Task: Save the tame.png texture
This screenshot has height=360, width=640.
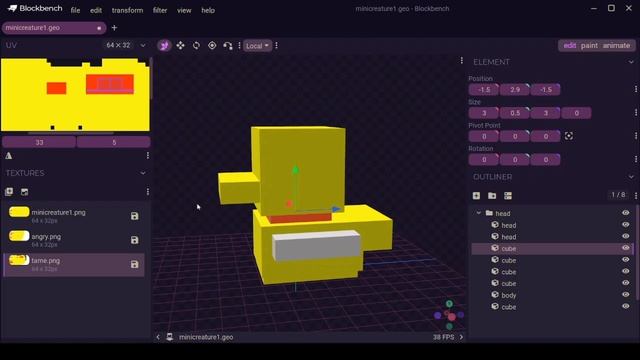Action: point(134,264)
